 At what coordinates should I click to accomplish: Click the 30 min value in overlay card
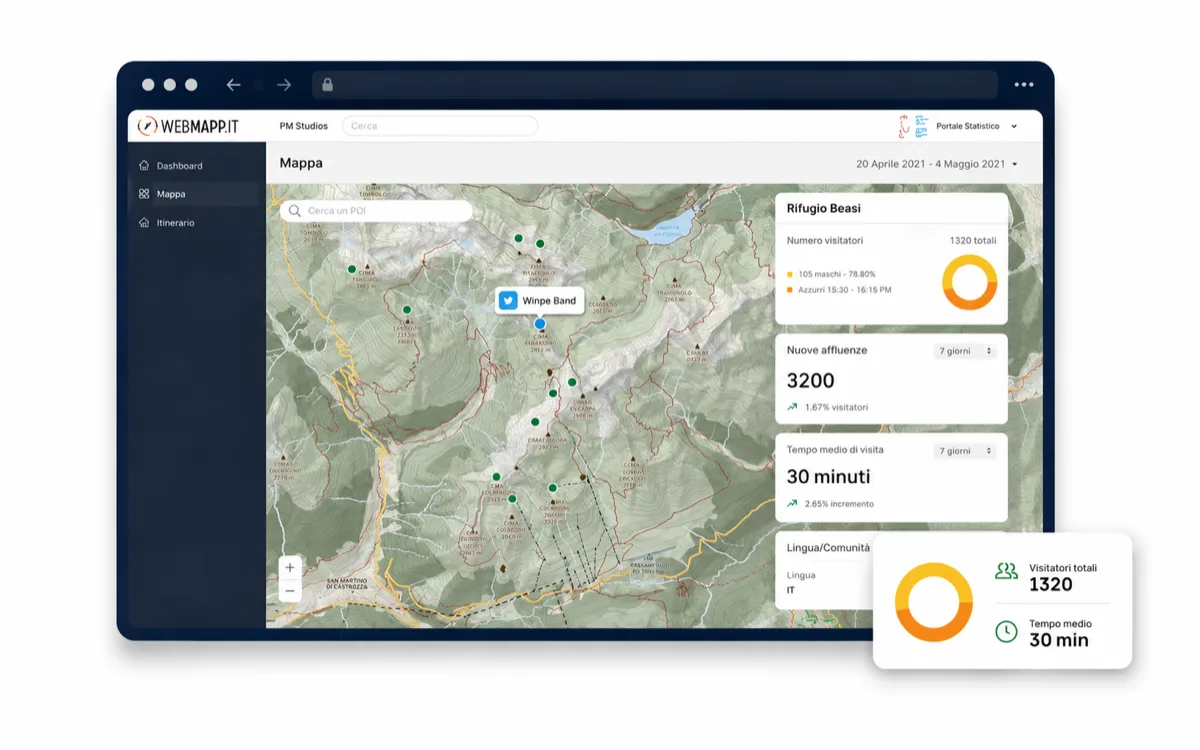pyautogui.click(x=1059, y=641)
